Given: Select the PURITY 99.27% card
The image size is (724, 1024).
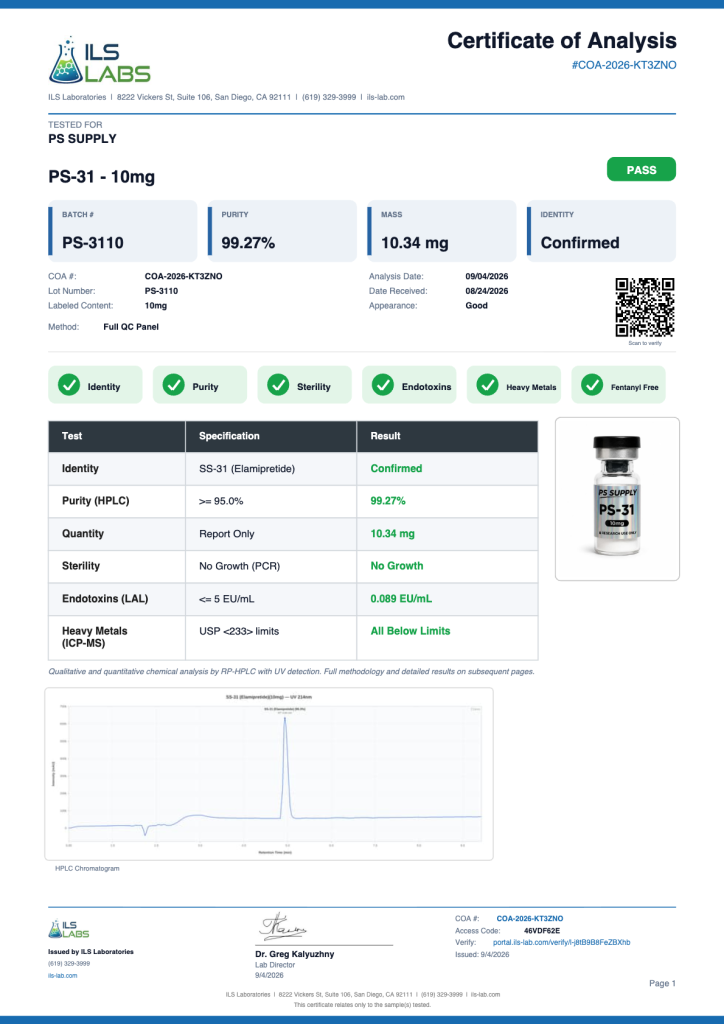Looking at the screenshot, I should (282, 231).
